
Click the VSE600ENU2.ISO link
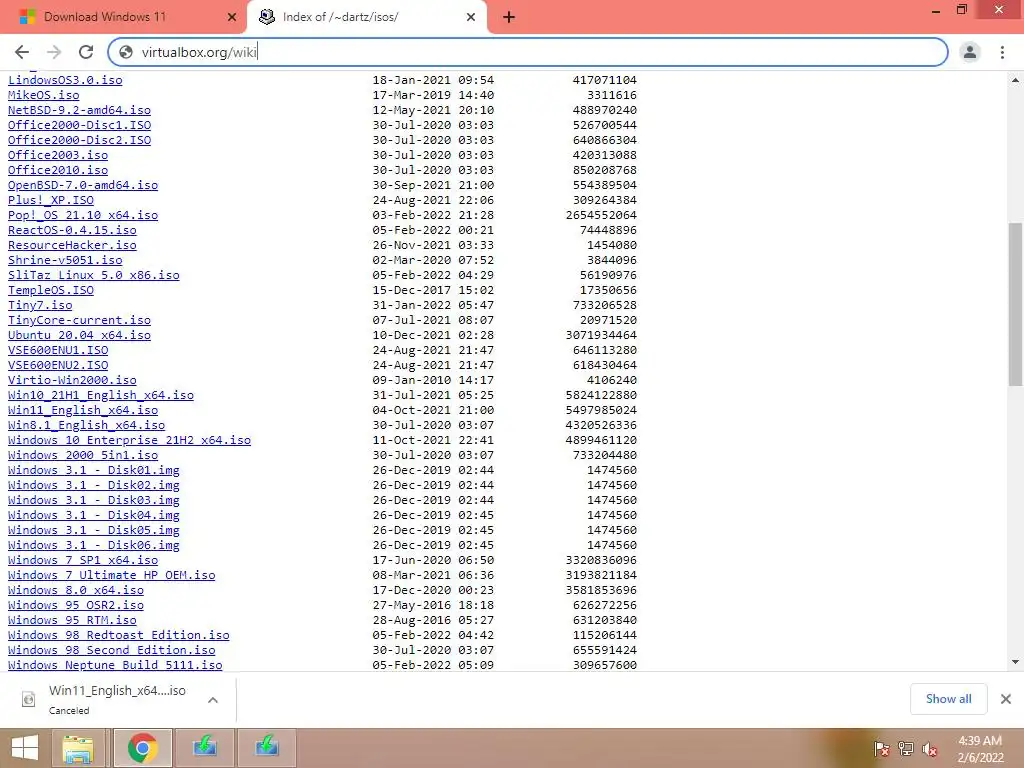[x=57, y=366]
